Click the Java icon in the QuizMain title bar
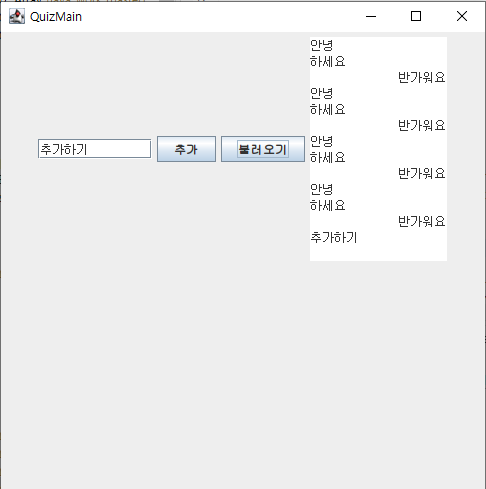This screenshot has height=489, width=486. pos(17,16)
